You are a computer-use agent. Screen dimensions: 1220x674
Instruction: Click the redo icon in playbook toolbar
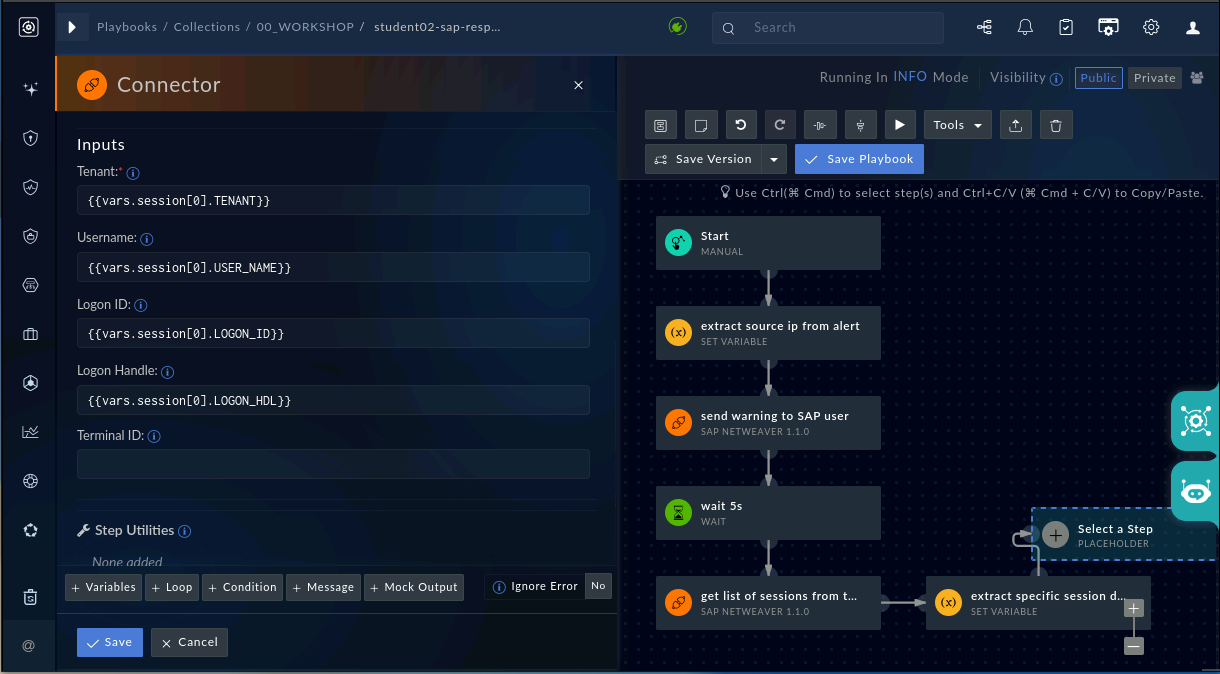[780, 125]
